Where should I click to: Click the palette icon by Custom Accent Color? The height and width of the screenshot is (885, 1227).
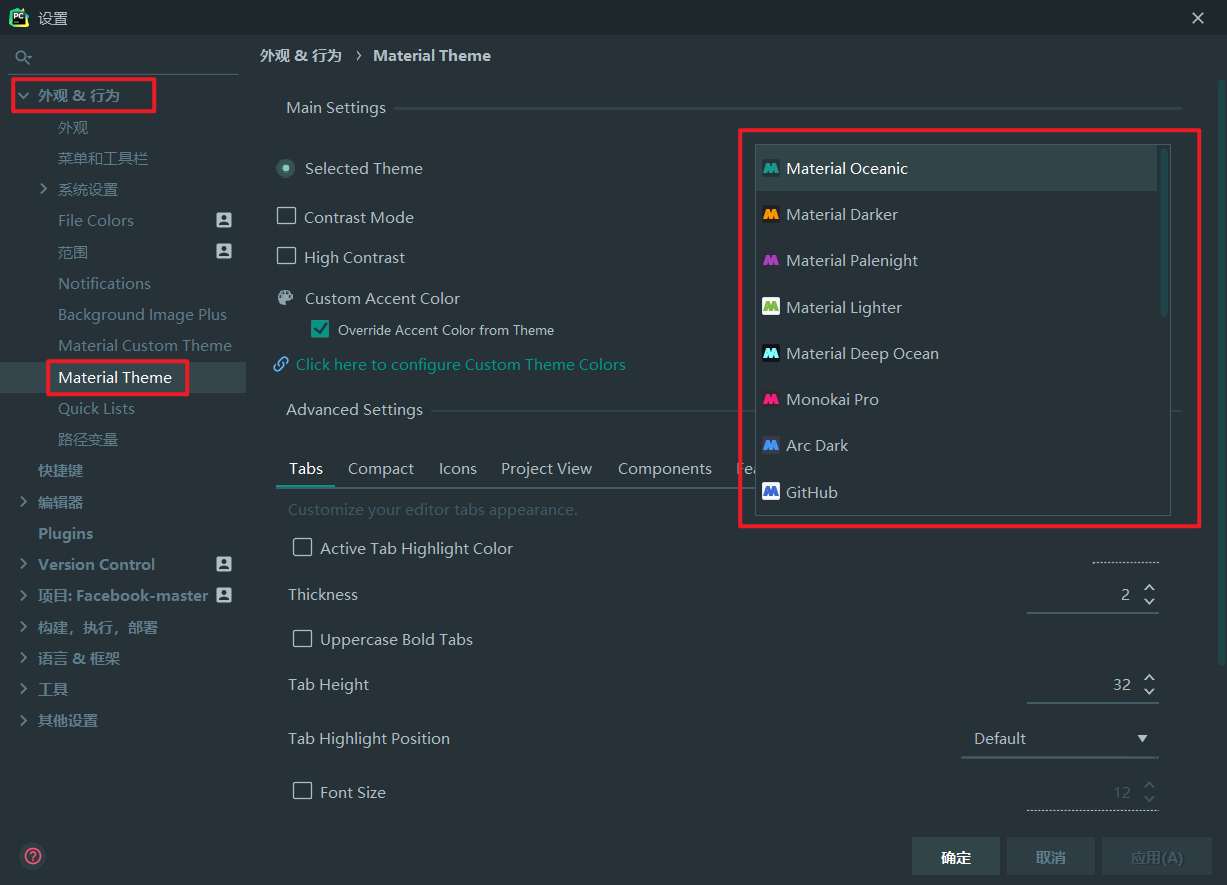[286, 298]
